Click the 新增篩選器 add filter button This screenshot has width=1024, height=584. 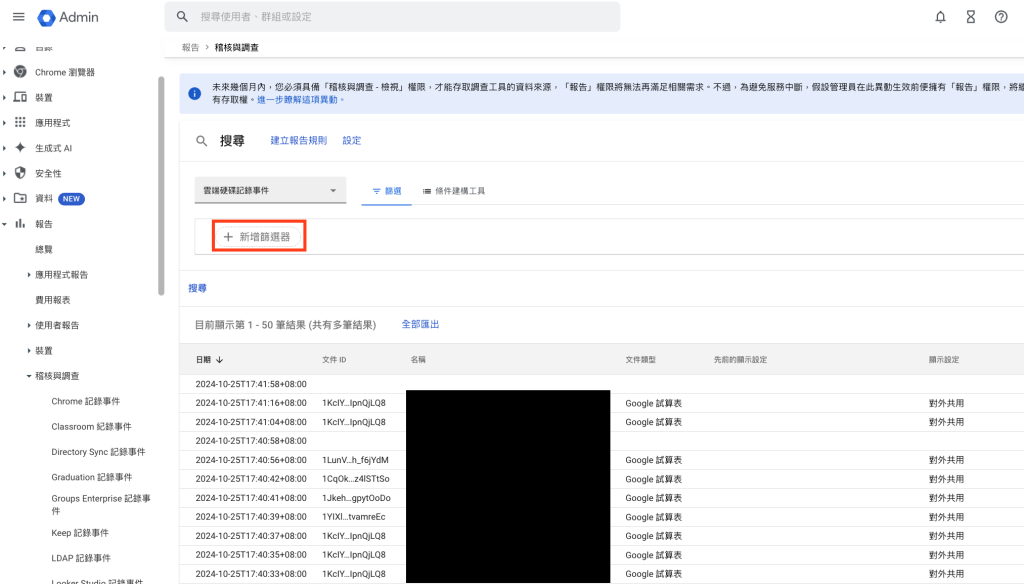click(259, 236)
